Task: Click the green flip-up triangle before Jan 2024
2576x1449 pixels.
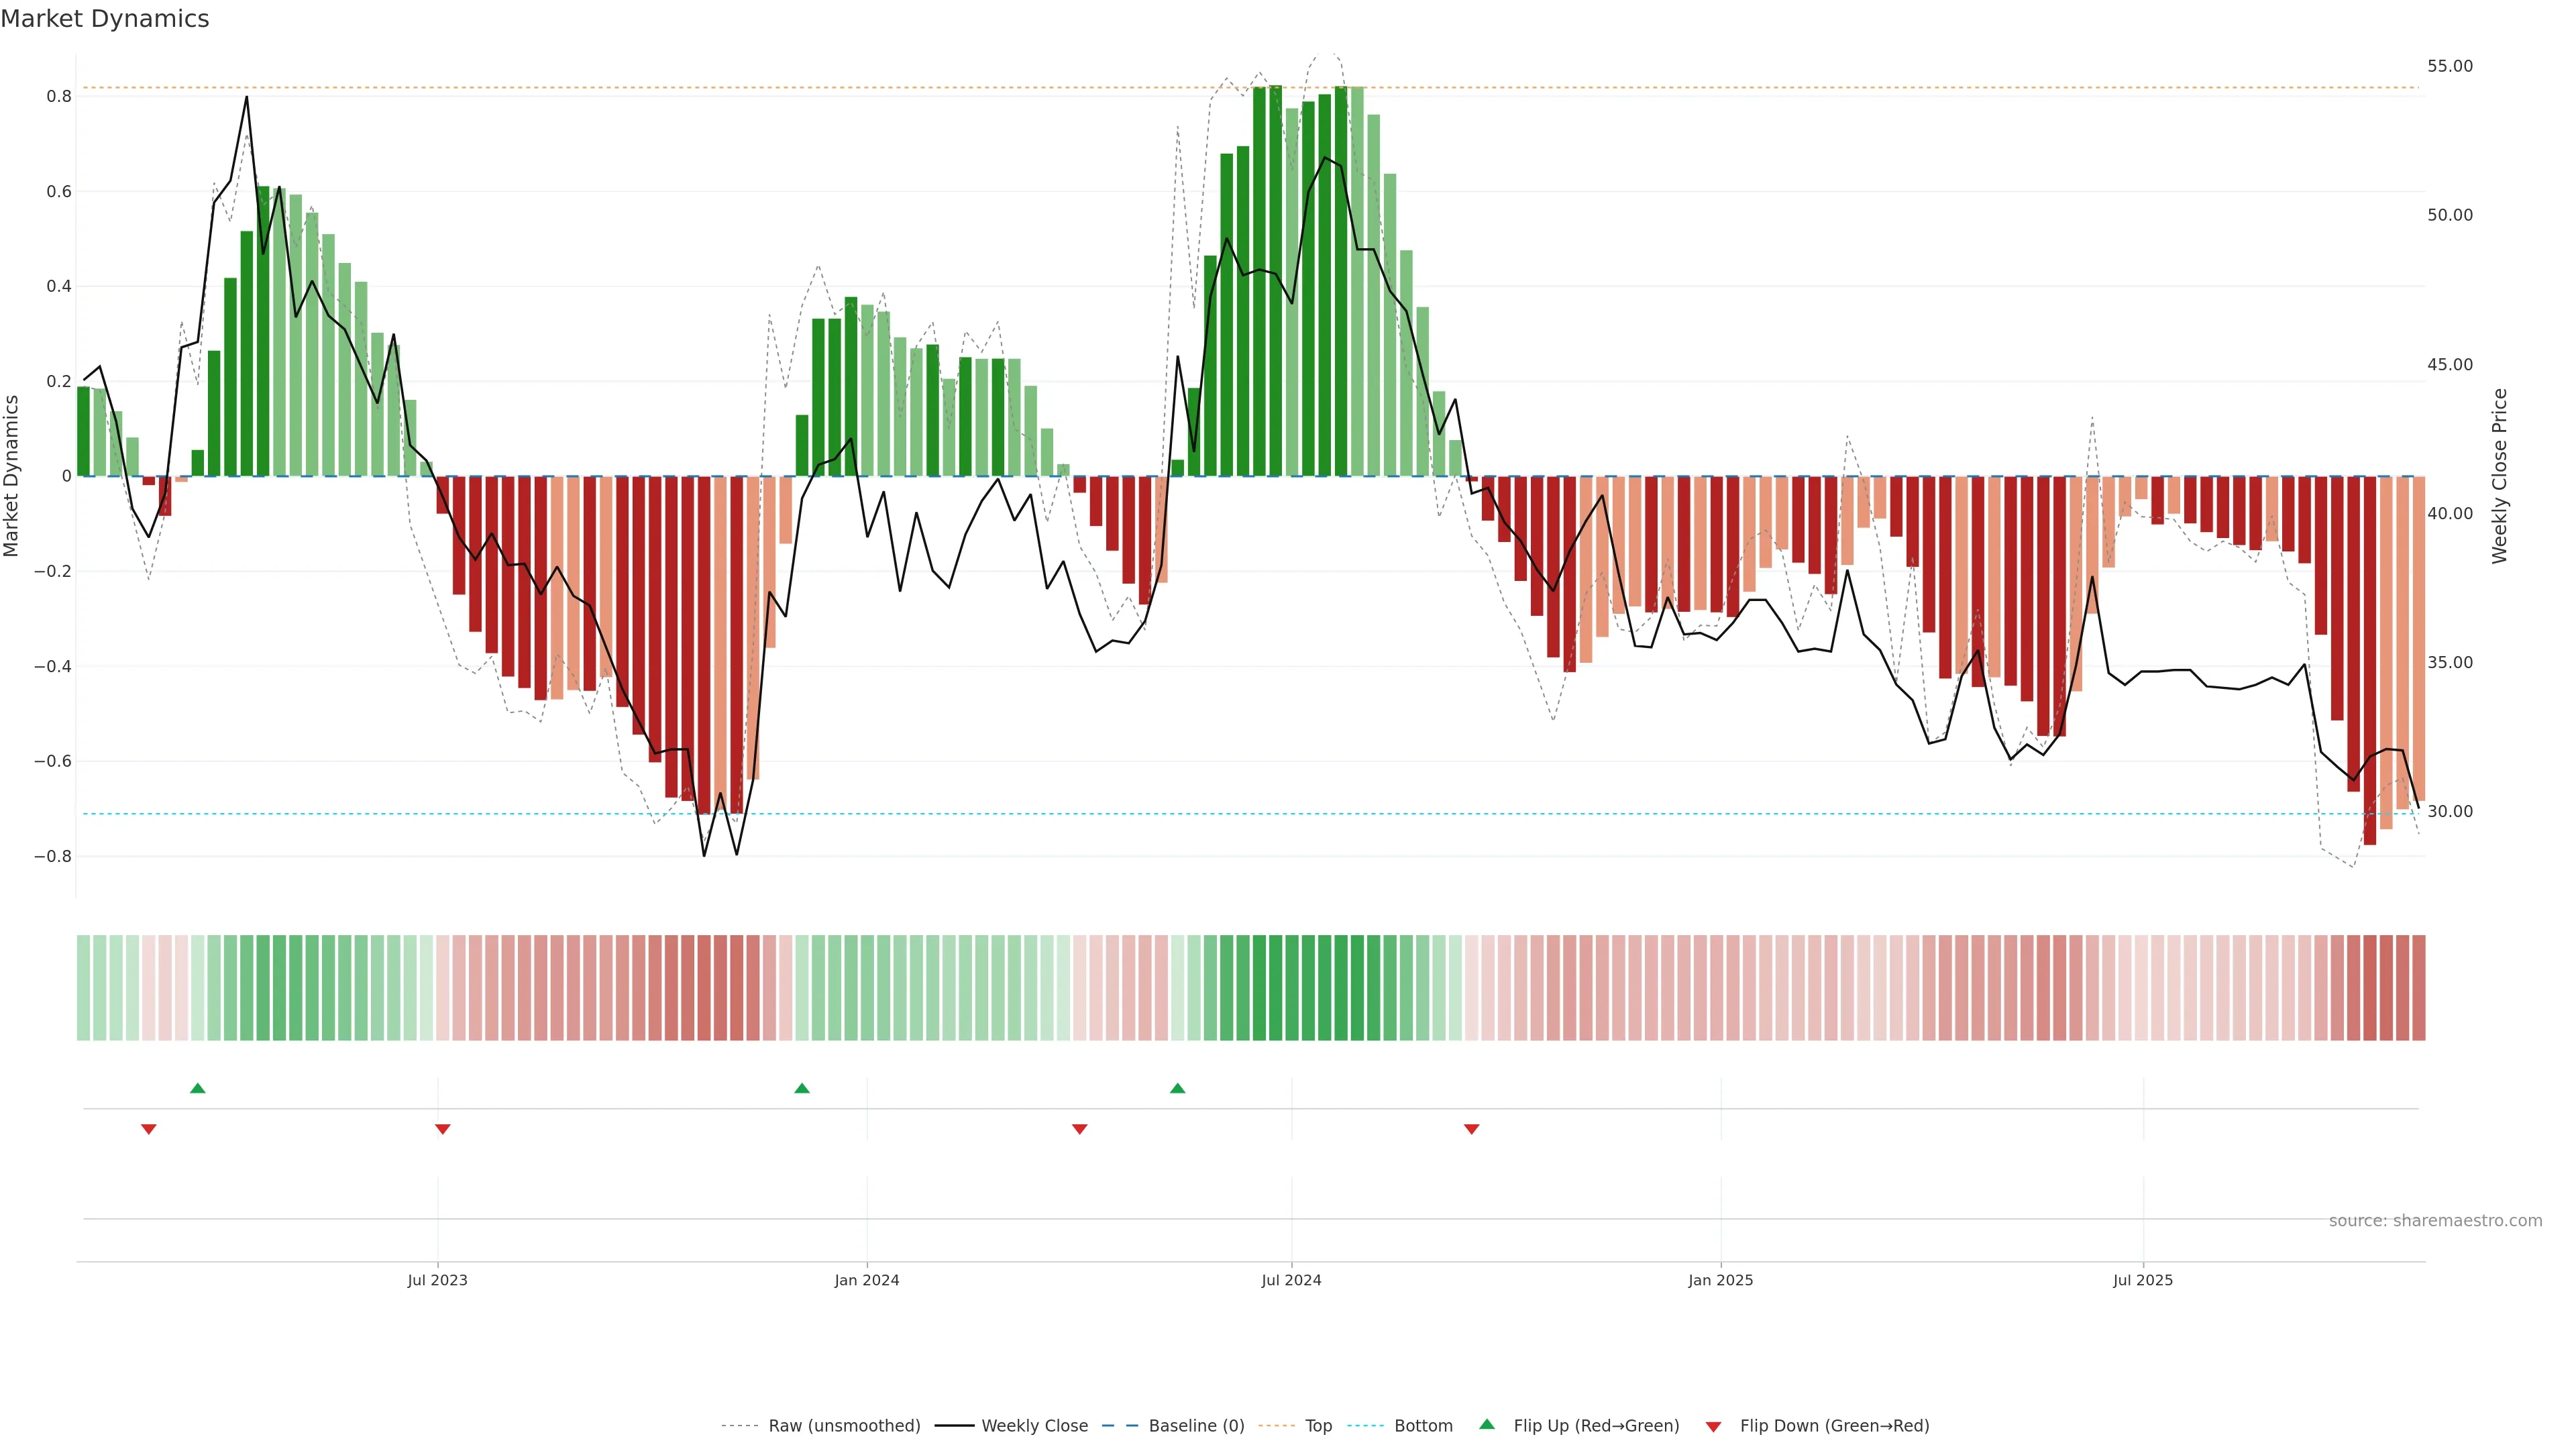Action: click(802, 1088)
